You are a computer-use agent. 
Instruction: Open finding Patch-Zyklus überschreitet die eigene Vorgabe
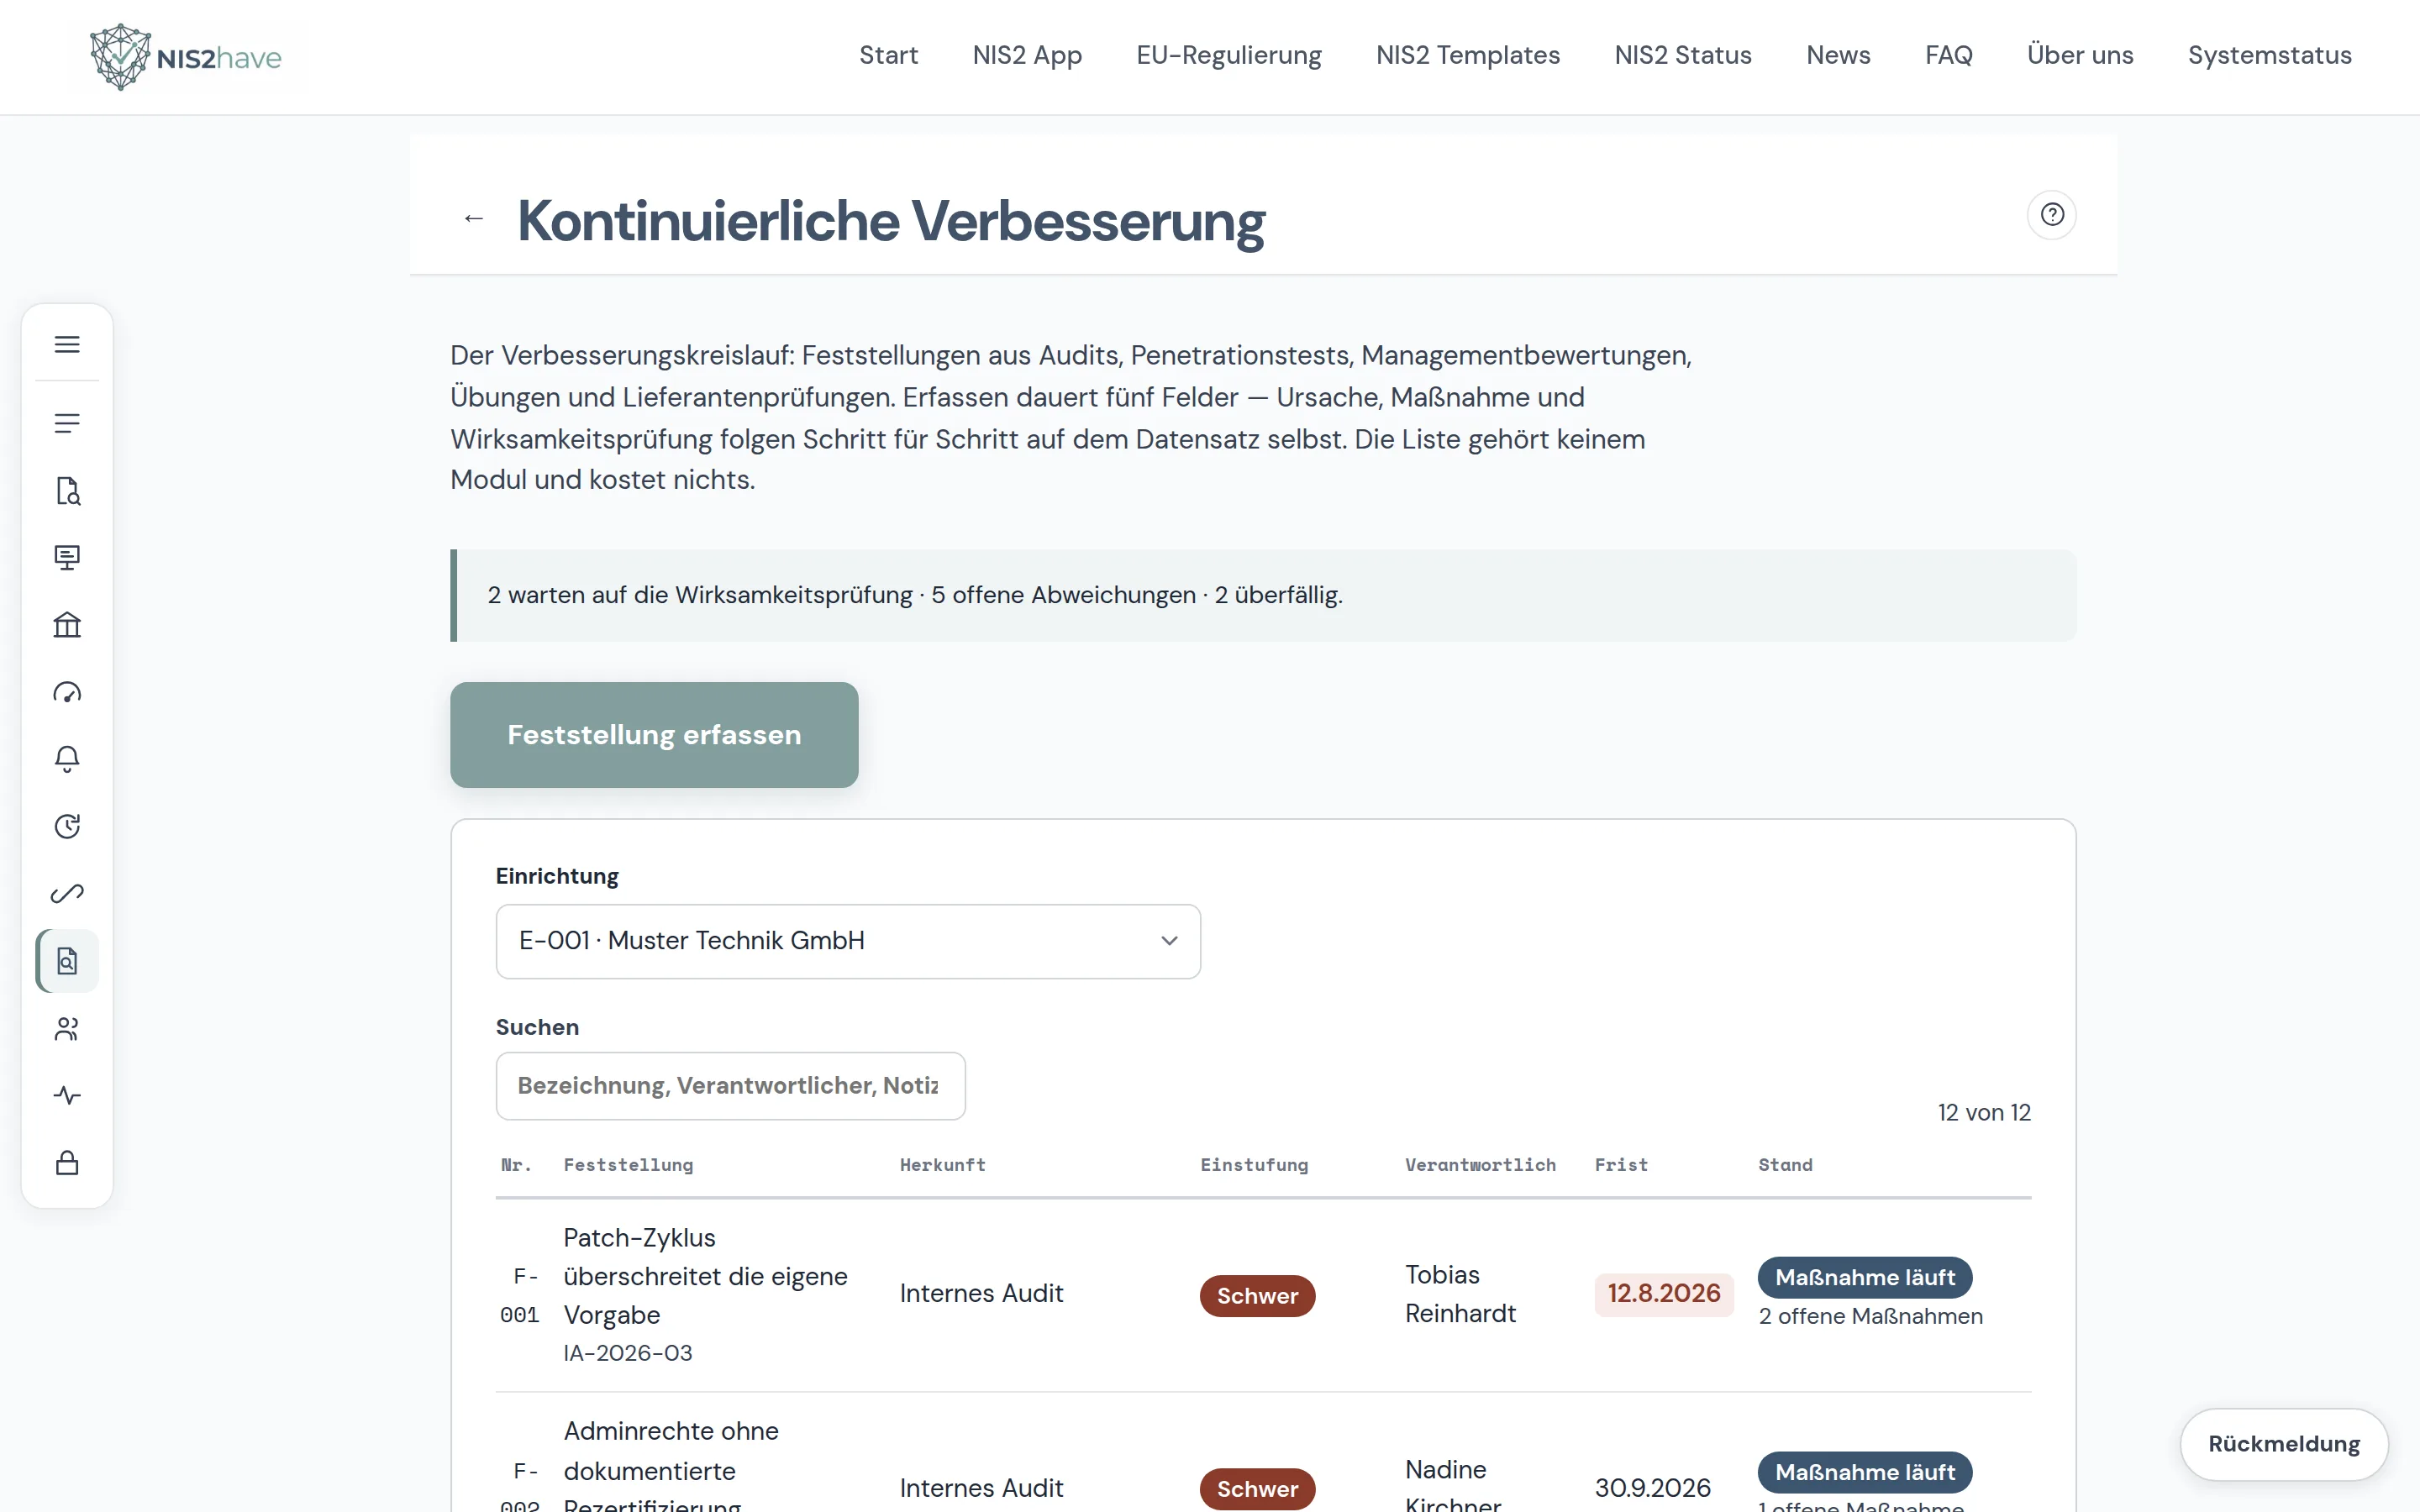[705, 1276]
